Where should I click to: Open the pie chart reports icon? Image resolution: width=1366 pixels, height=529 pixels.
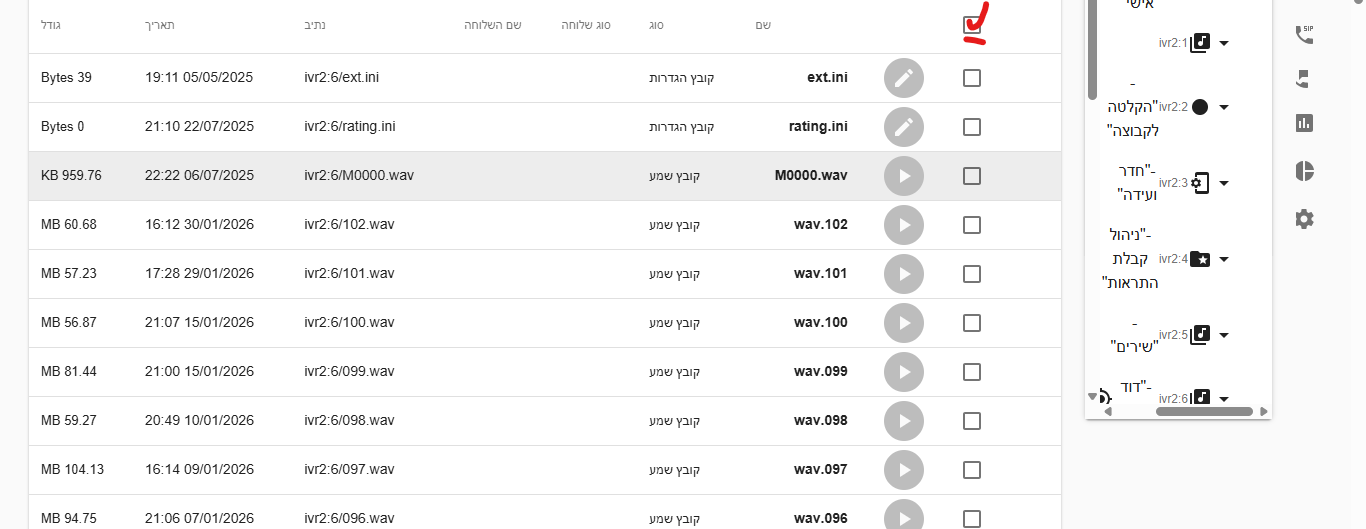[x=1304, y=171]
